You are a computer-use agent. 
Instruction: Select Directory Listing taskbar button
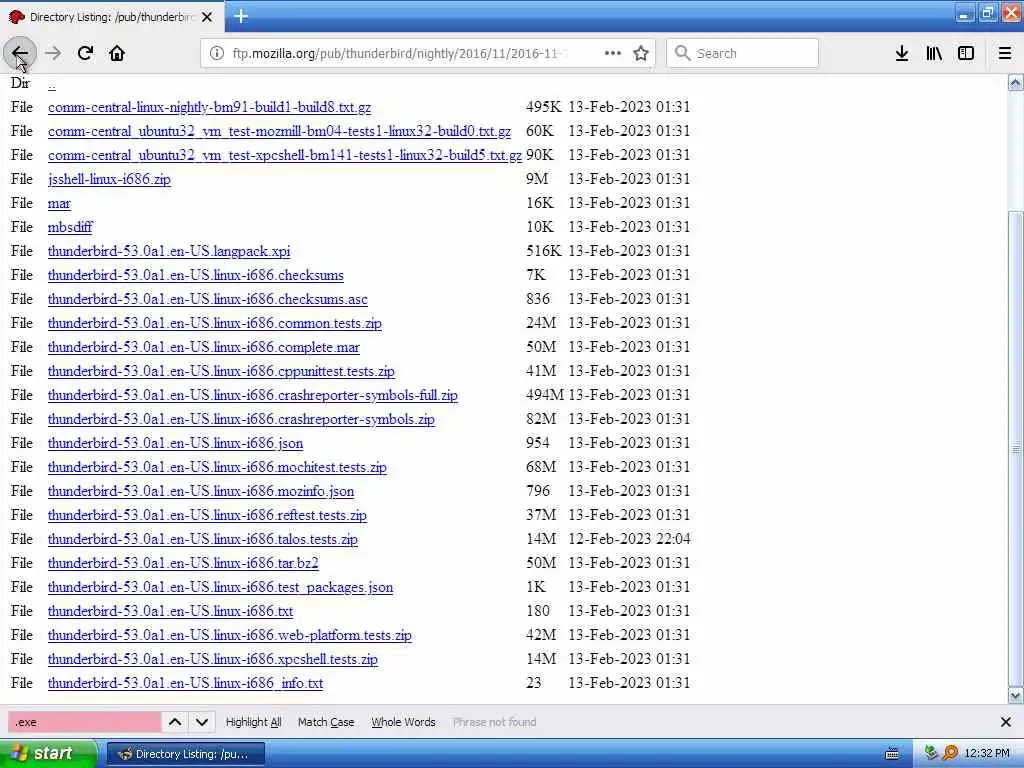click(185, 754)
